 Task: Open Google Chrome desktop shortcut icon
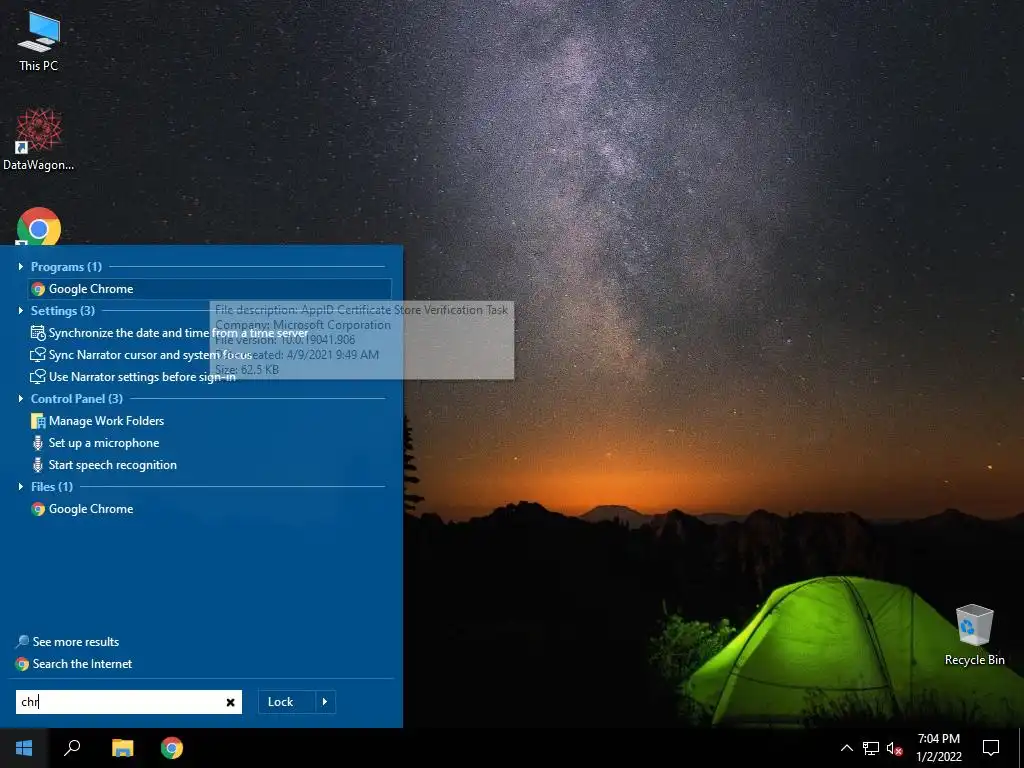coord(39,226)
